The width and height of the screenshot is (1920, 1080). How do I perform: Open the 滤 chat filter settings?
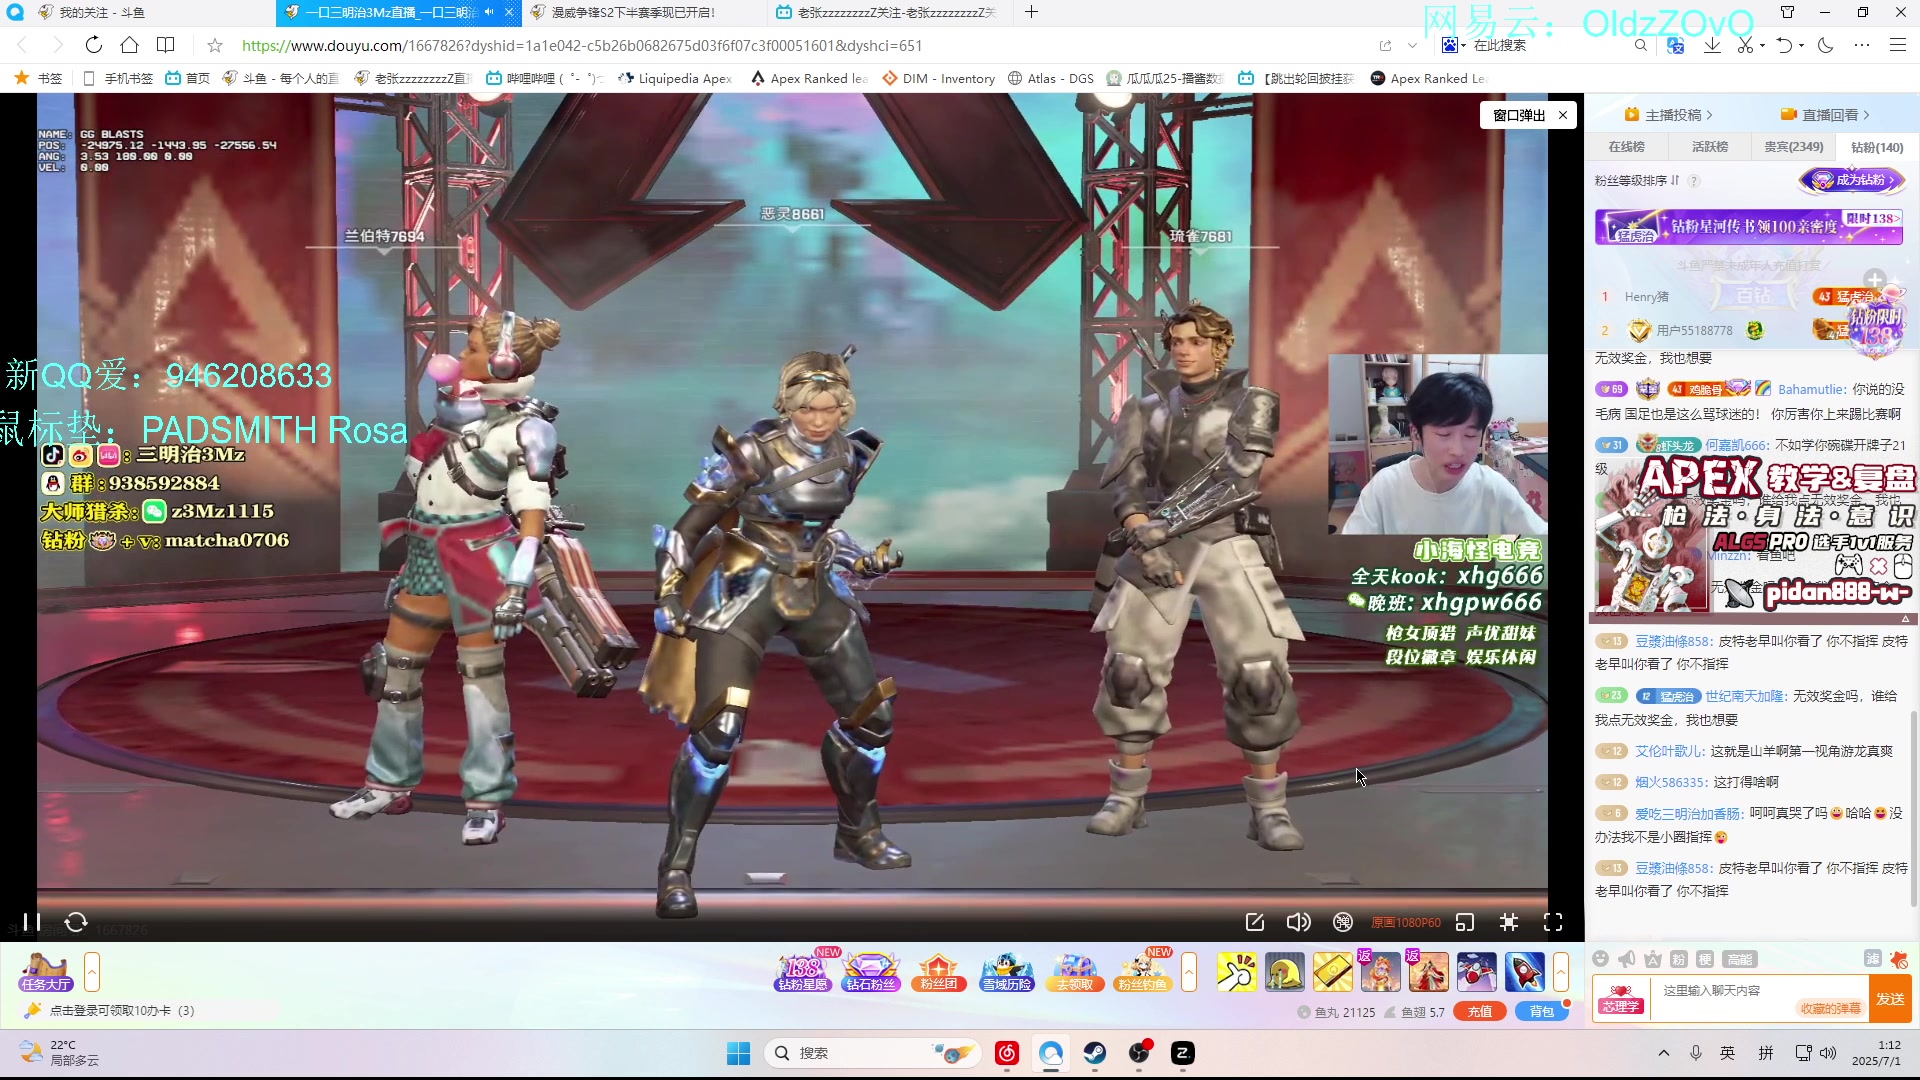click(x=1873, y=959)
